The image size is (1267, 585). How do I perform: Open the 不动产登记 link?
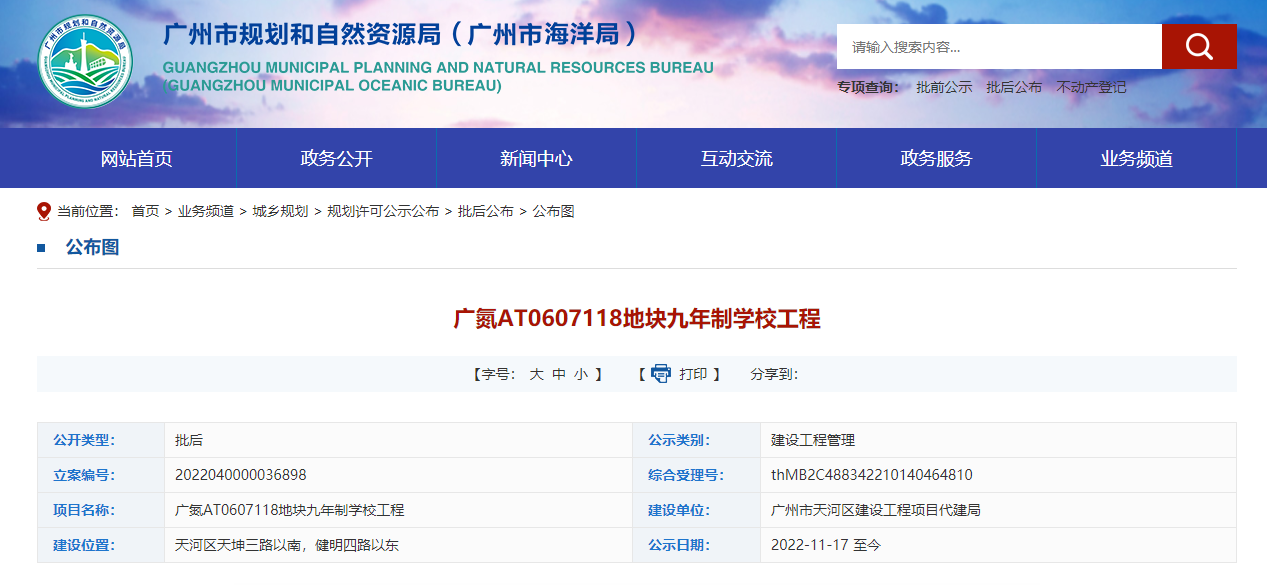1091,87
